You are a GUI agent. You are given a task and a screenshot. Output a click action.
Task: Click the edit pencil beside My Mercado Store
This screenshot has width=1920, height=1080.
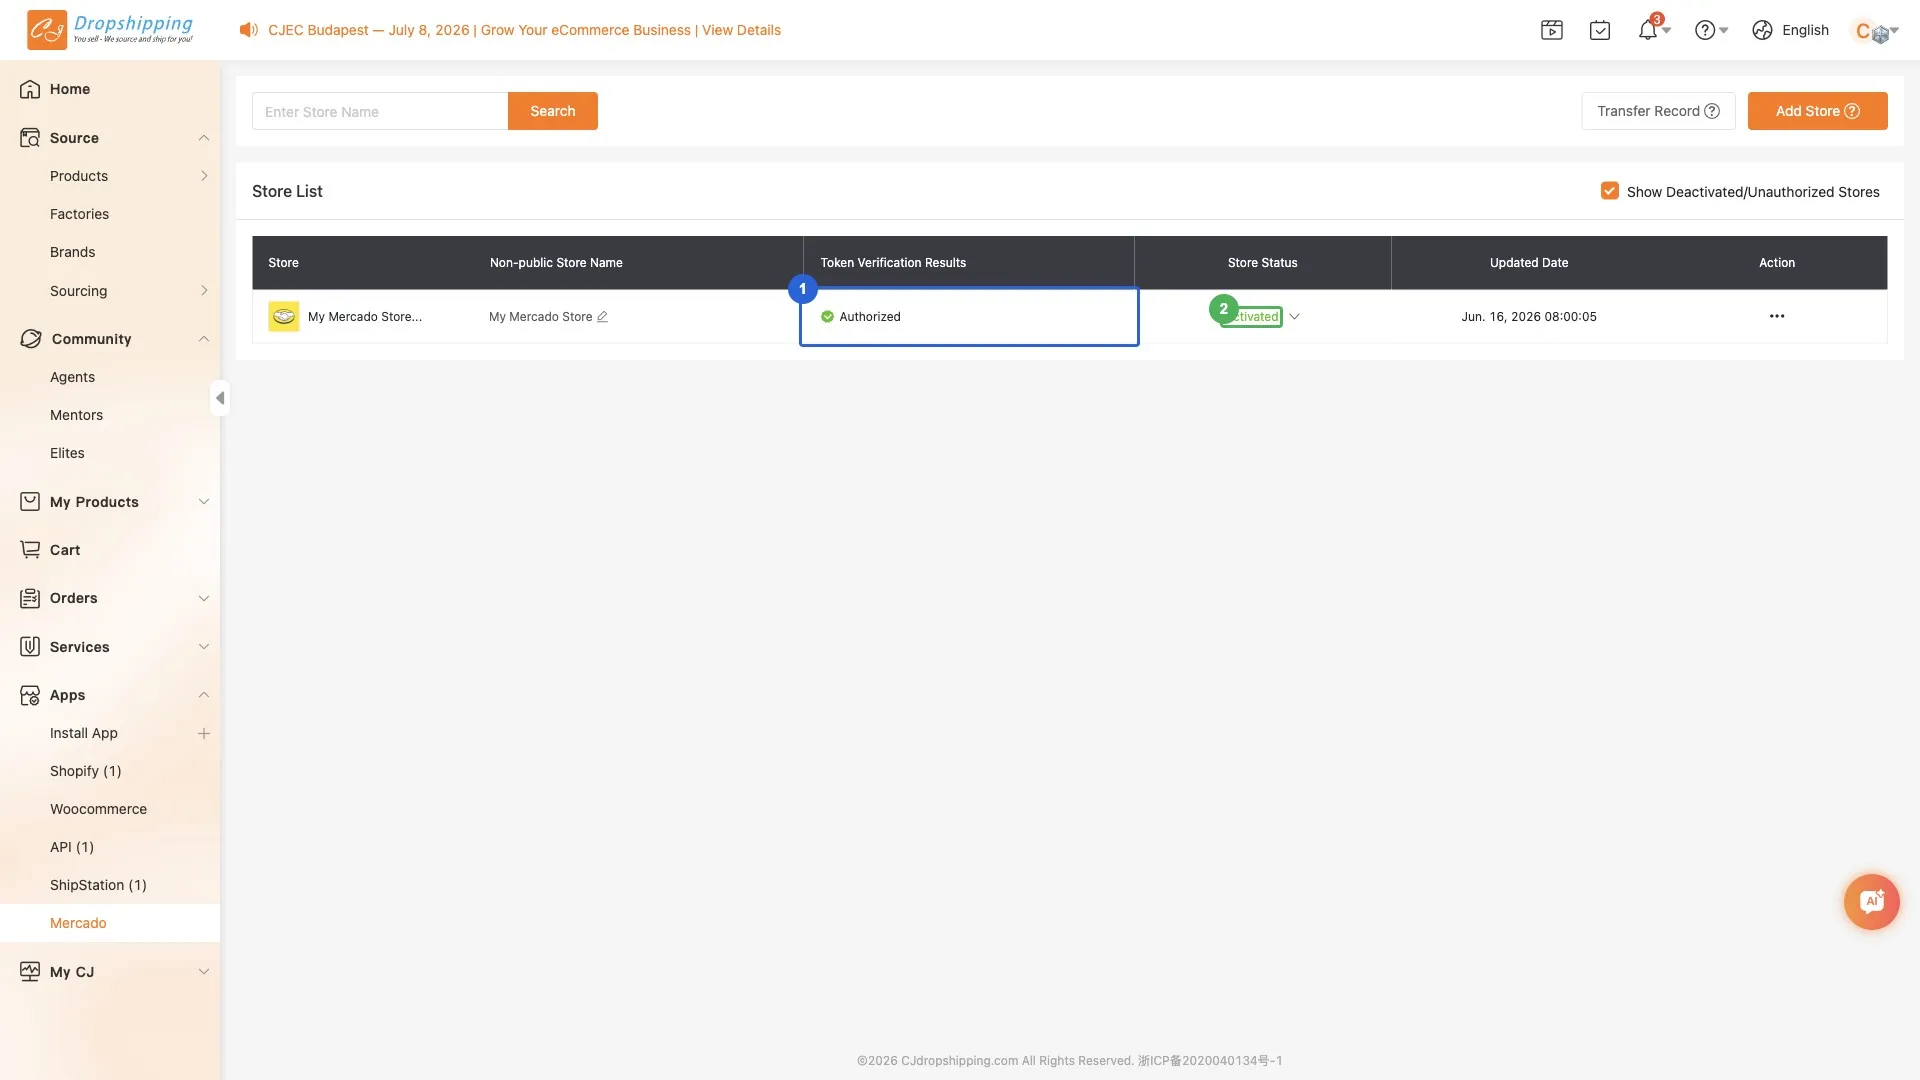602,317
